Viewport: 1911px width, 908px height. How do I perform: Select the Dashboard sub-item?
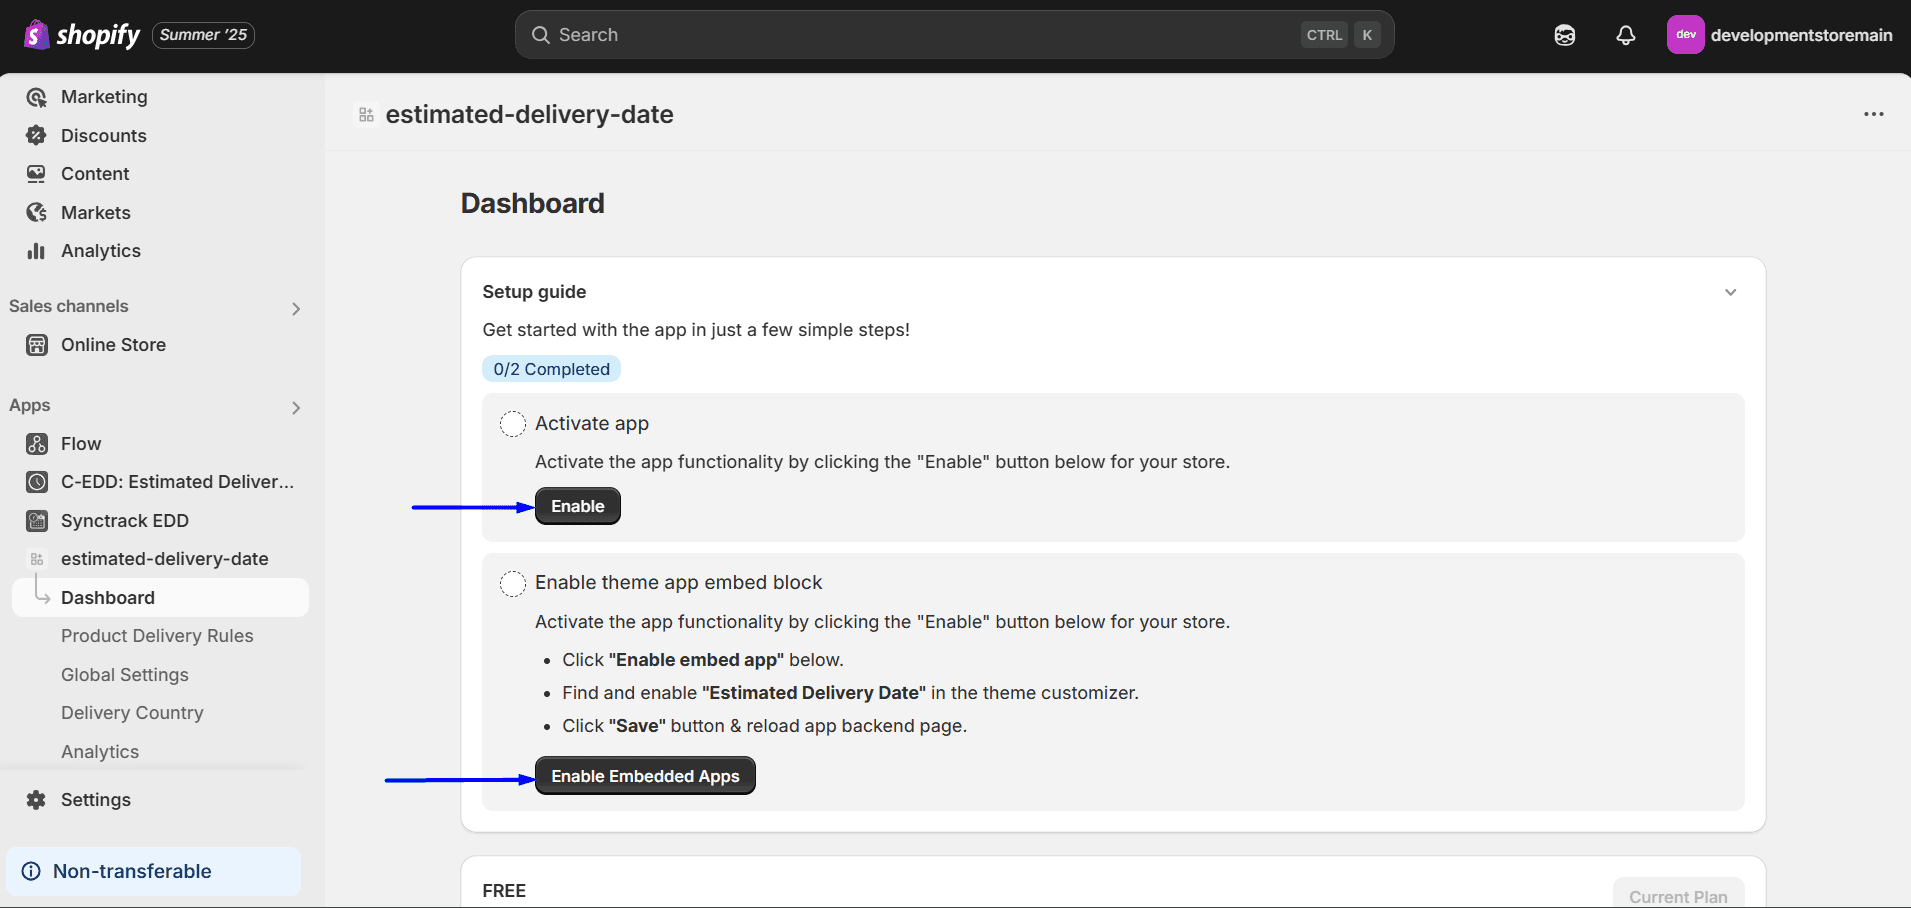160,598
